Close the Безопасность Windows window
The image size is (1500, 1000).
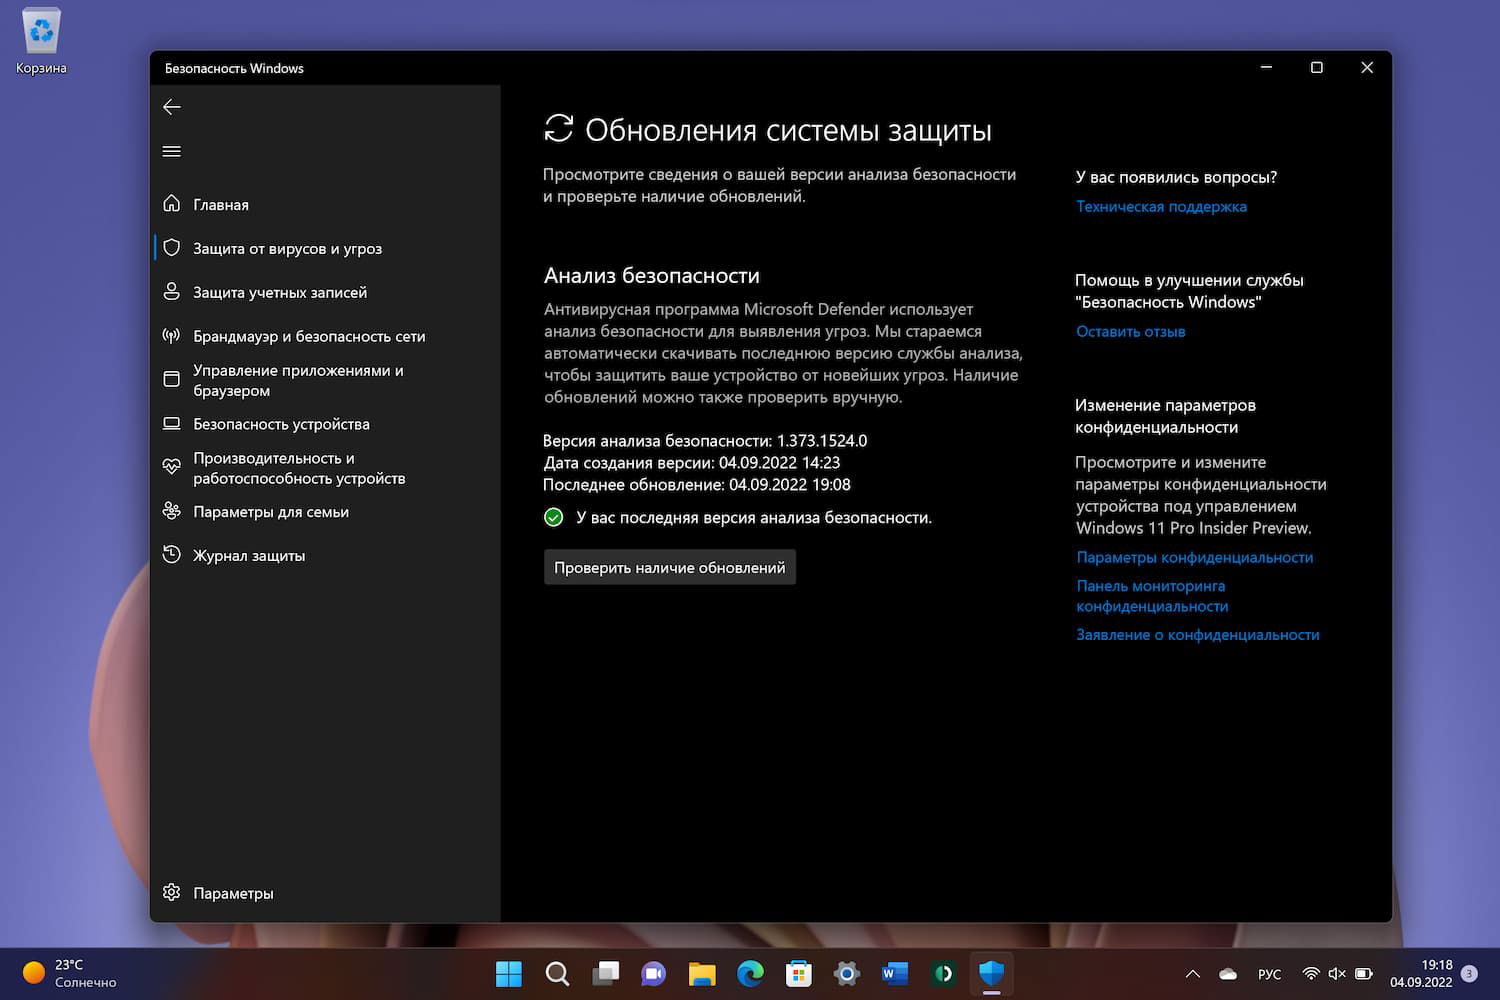(1367, 67)
